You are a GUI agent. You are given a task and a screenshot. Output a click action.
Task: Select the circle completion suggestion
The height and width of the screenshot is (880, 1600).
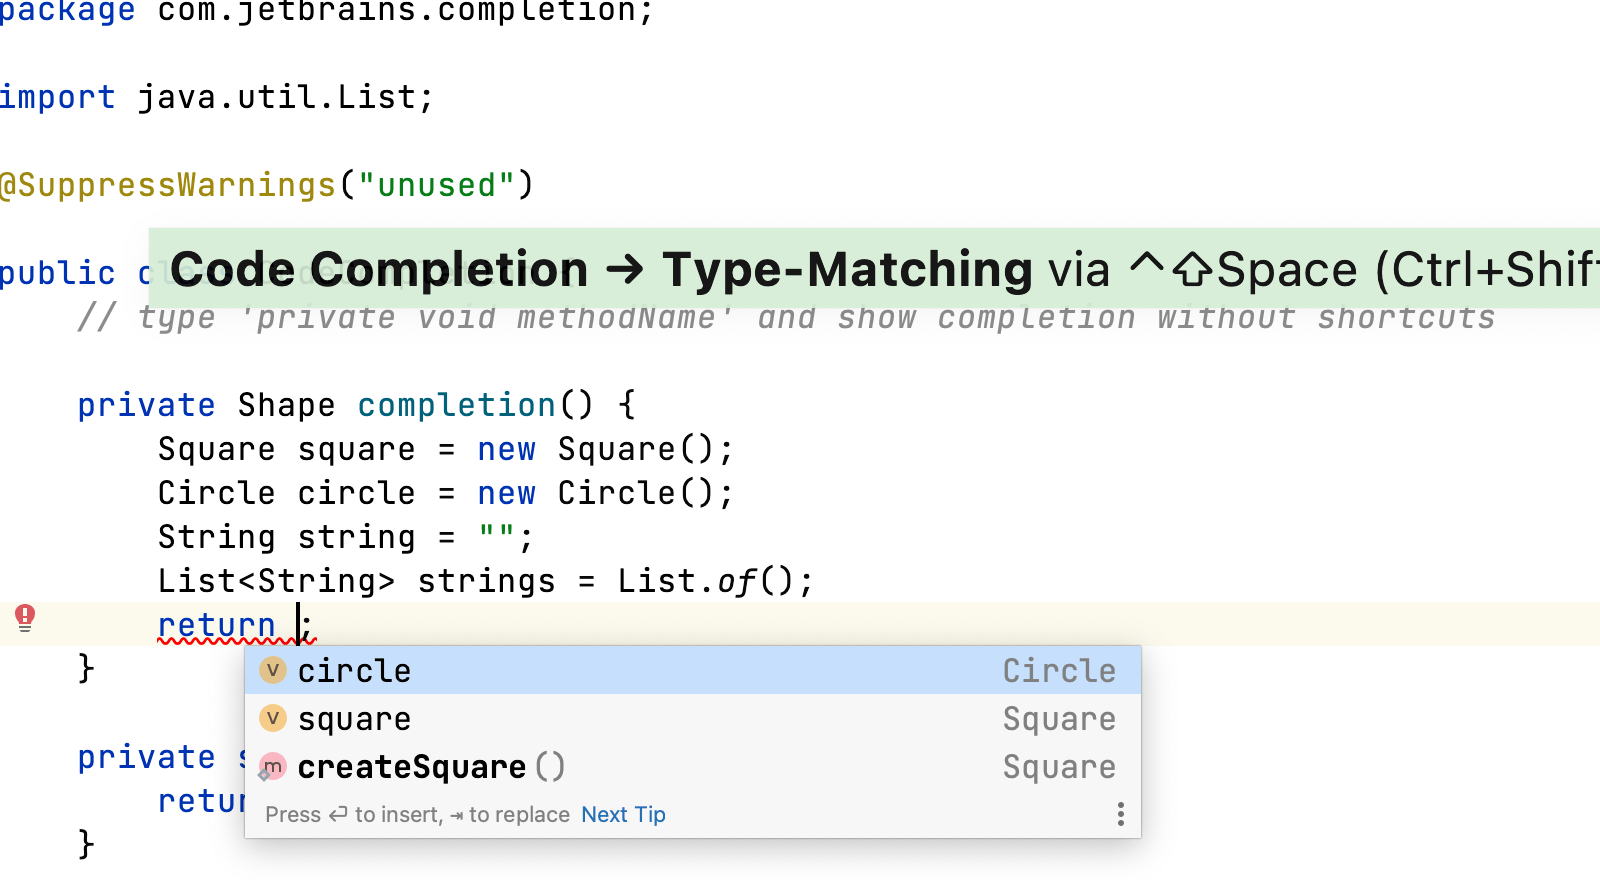tap(693, 670)
